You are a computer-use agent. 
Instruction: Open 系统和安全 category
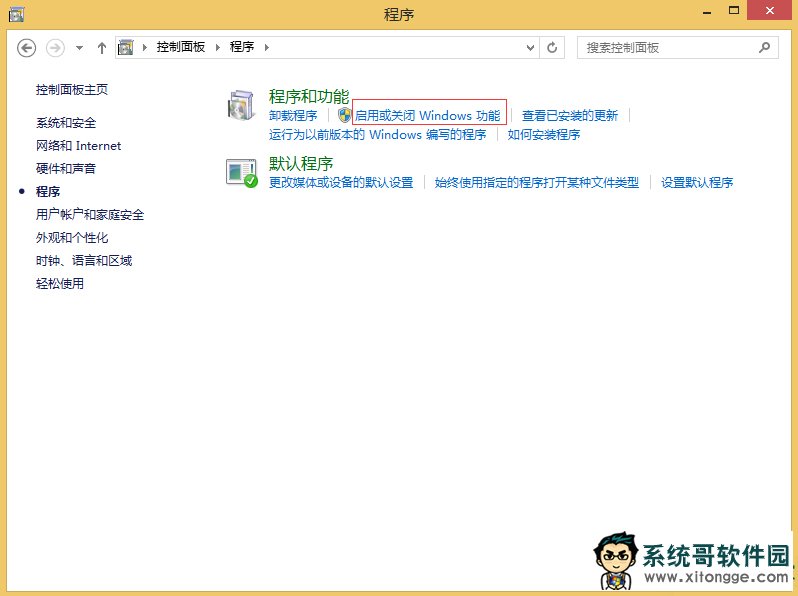pyautogui.click(x=66, y=123)
